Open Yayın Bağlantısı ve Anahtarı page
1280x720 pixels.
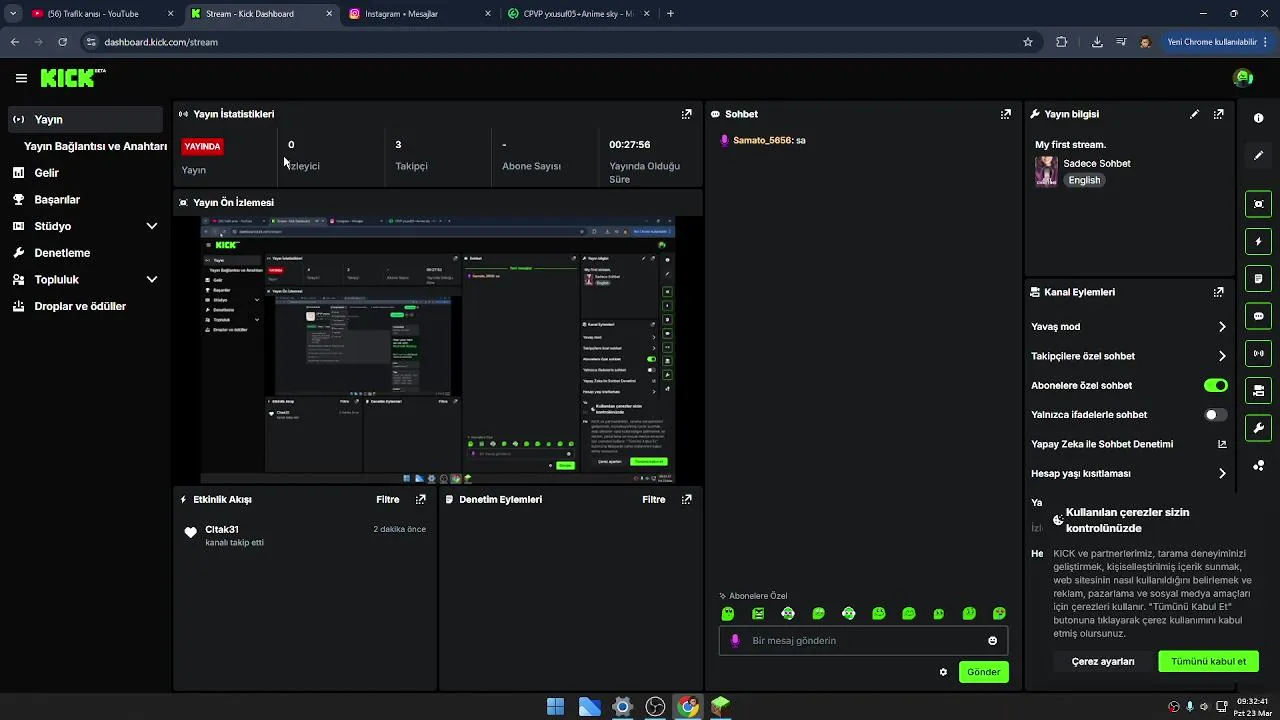pyautogui.click(x=95, y=146)
